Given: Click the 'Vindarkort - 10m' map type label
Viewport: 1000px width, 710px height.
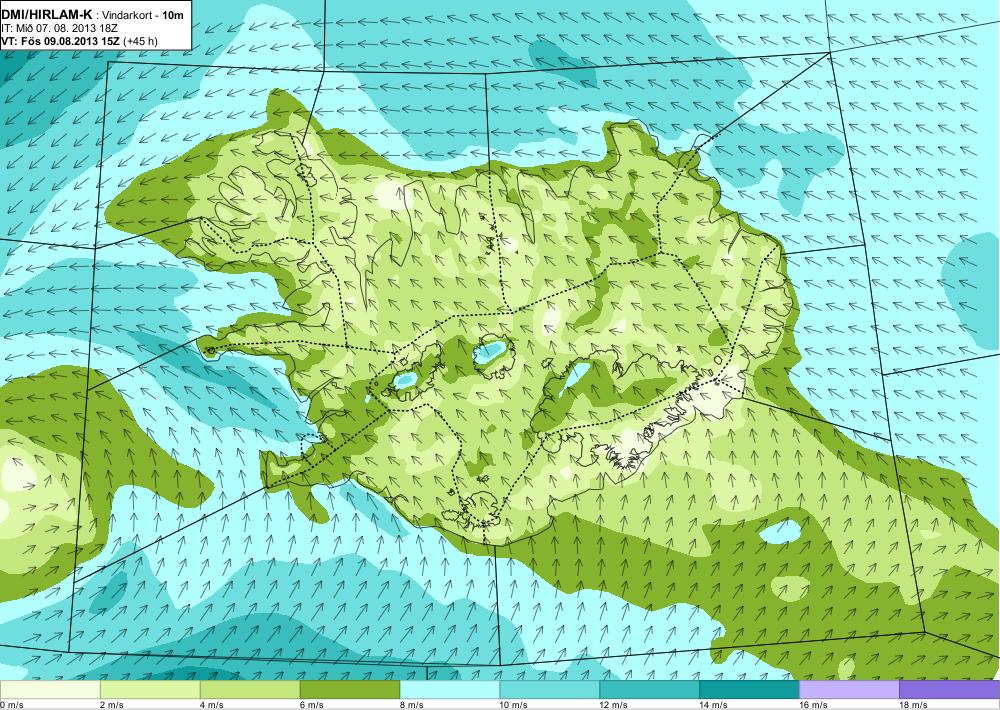Looking at the screenshot, I should click(x=143, y=15).
